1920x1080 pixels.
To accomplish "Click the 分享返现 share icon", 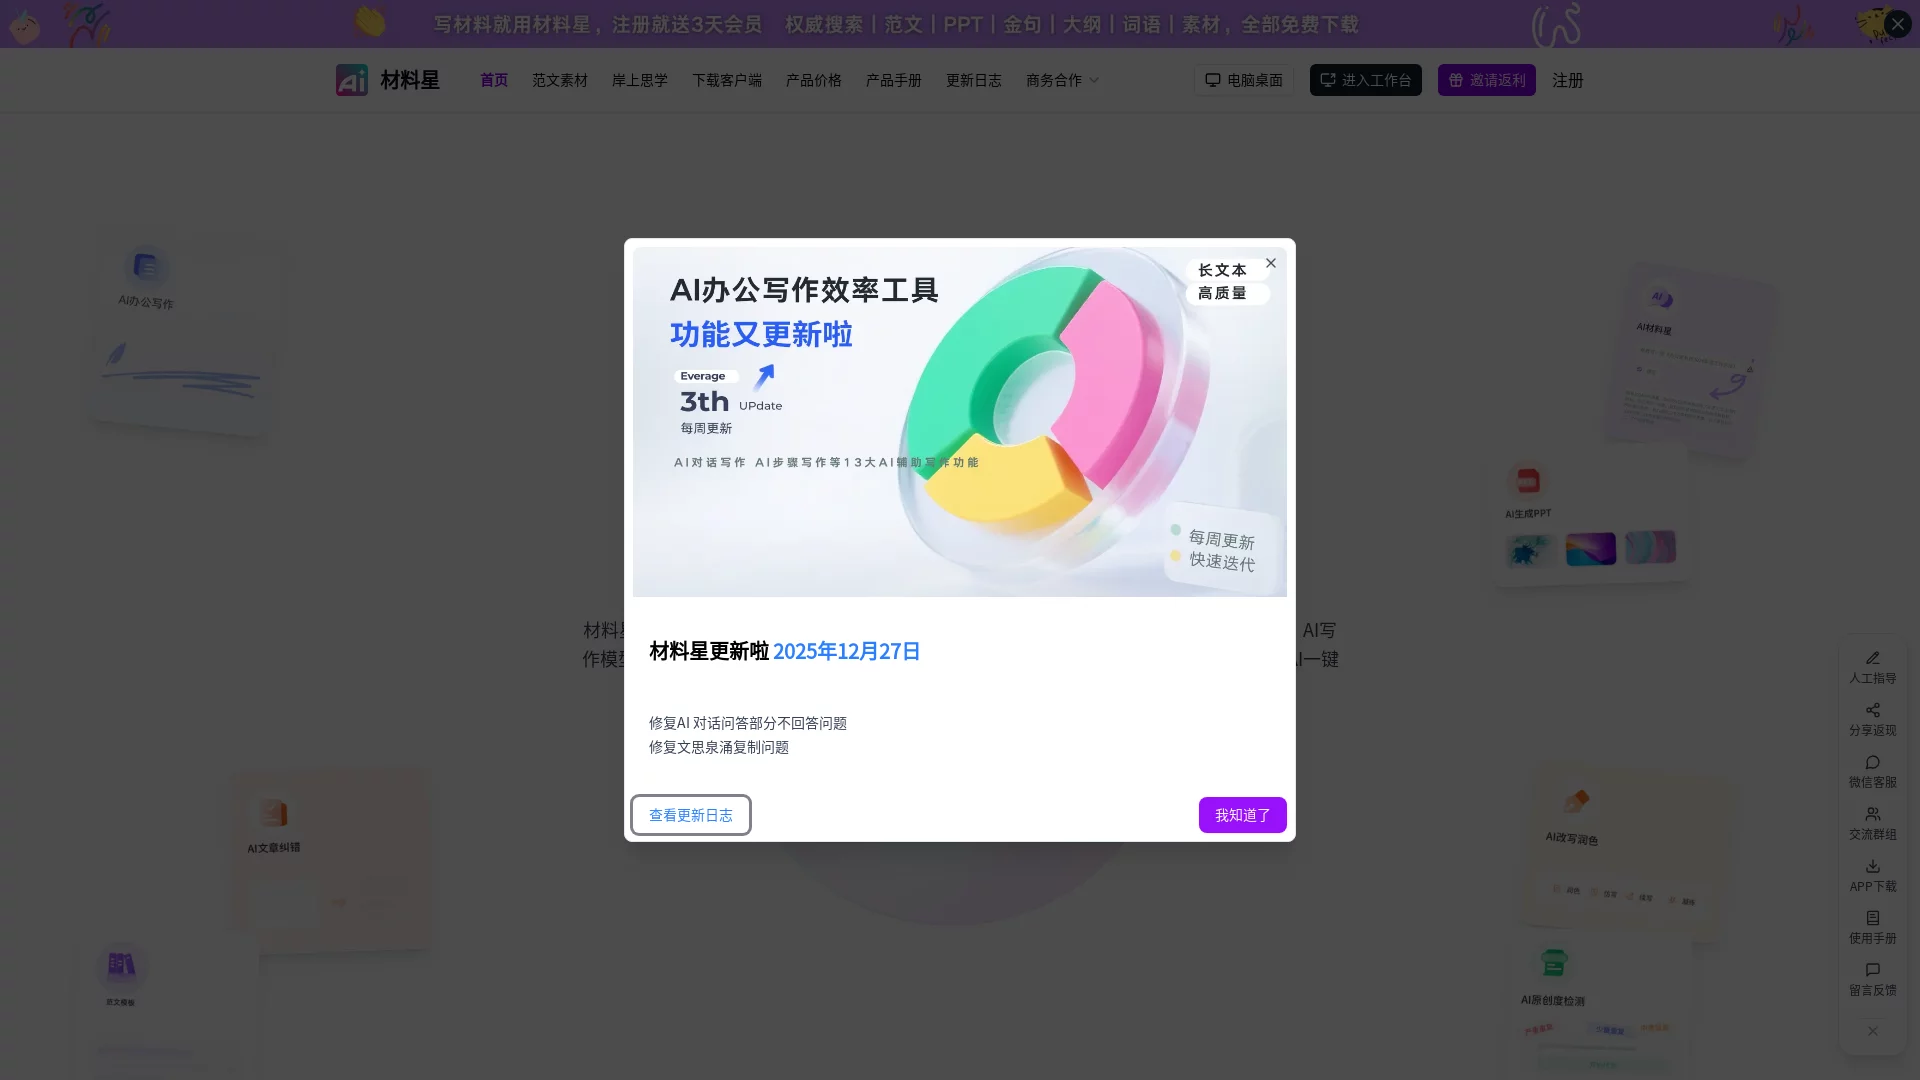I will pos(1872,710).
